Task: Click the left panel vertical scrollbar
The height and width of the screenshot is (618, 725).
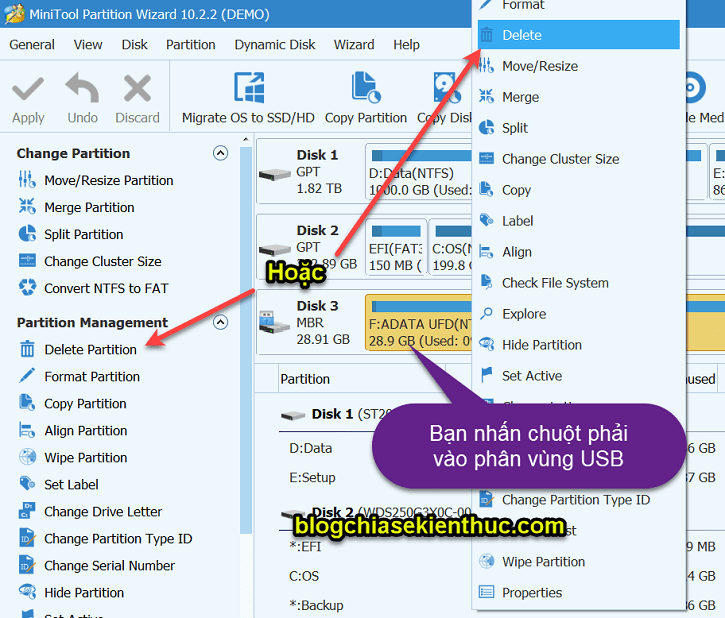Action: pyautogui.click(x=246, y=340)
